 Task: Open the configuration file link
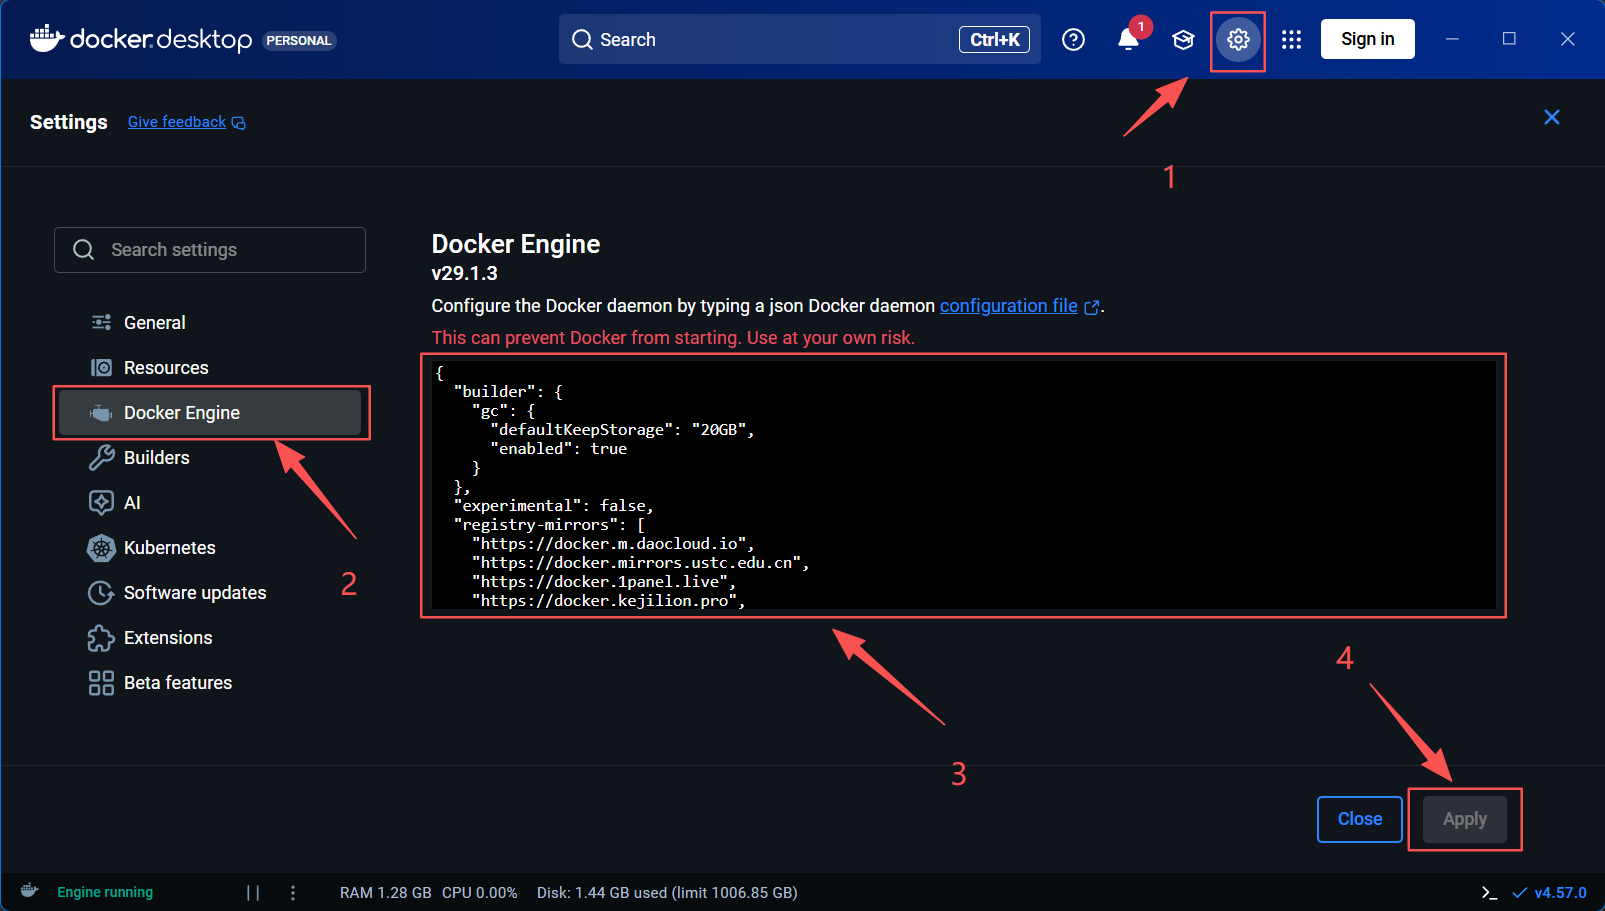point(1009,306)
